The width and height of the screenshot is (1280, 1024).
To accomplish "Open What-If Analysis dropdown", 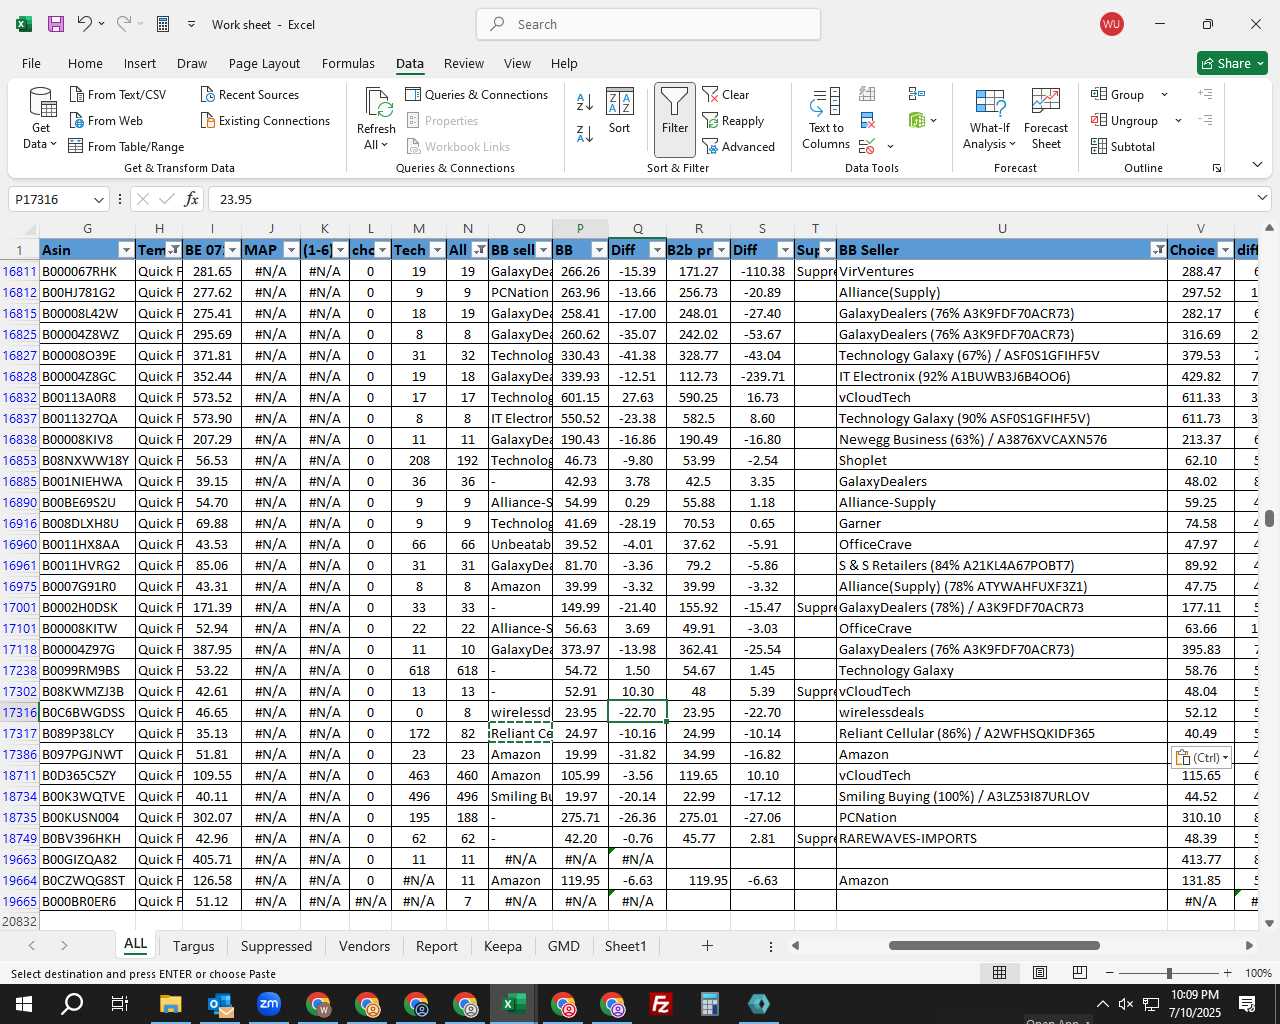I will [x=989, y=119].
